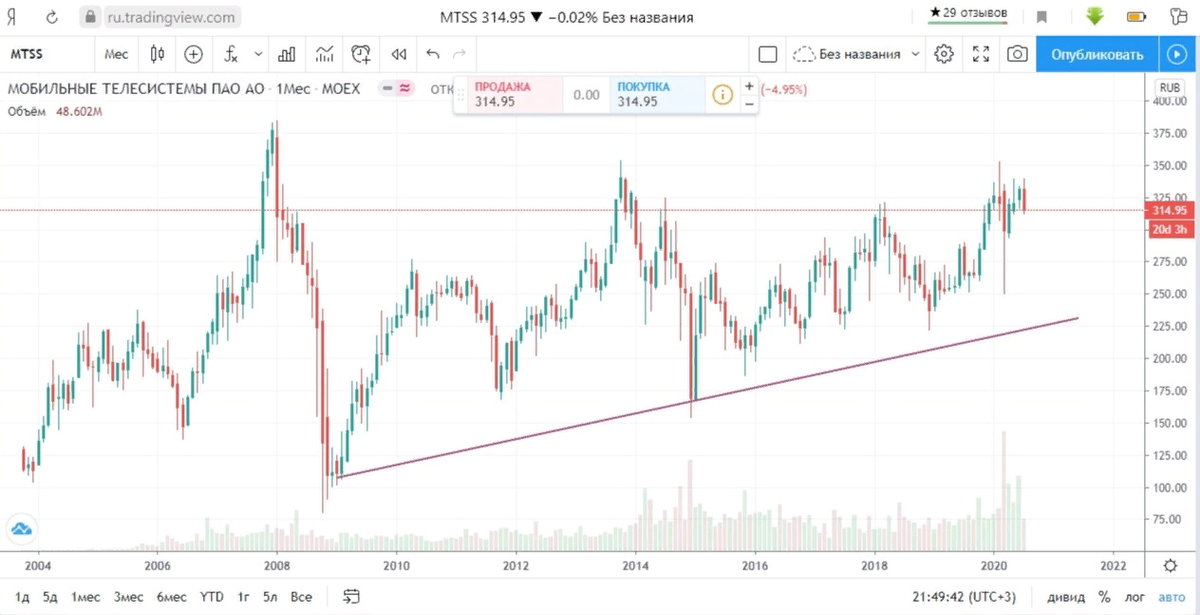
Task: Select chart layout square icon
Action: (x=768, y=54)
